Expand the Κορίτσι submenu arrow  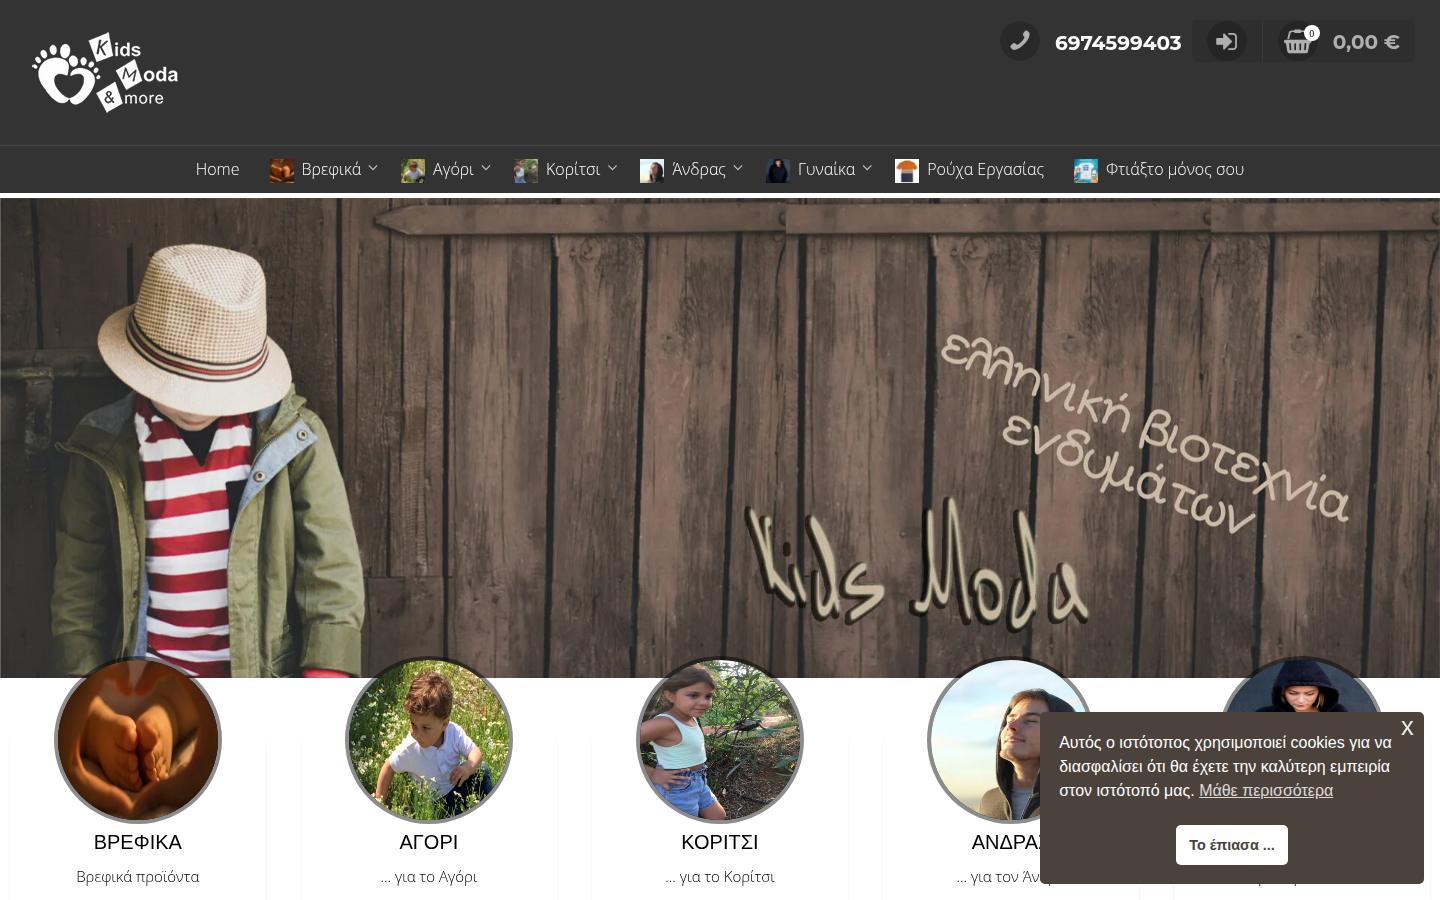pos(612,168)
